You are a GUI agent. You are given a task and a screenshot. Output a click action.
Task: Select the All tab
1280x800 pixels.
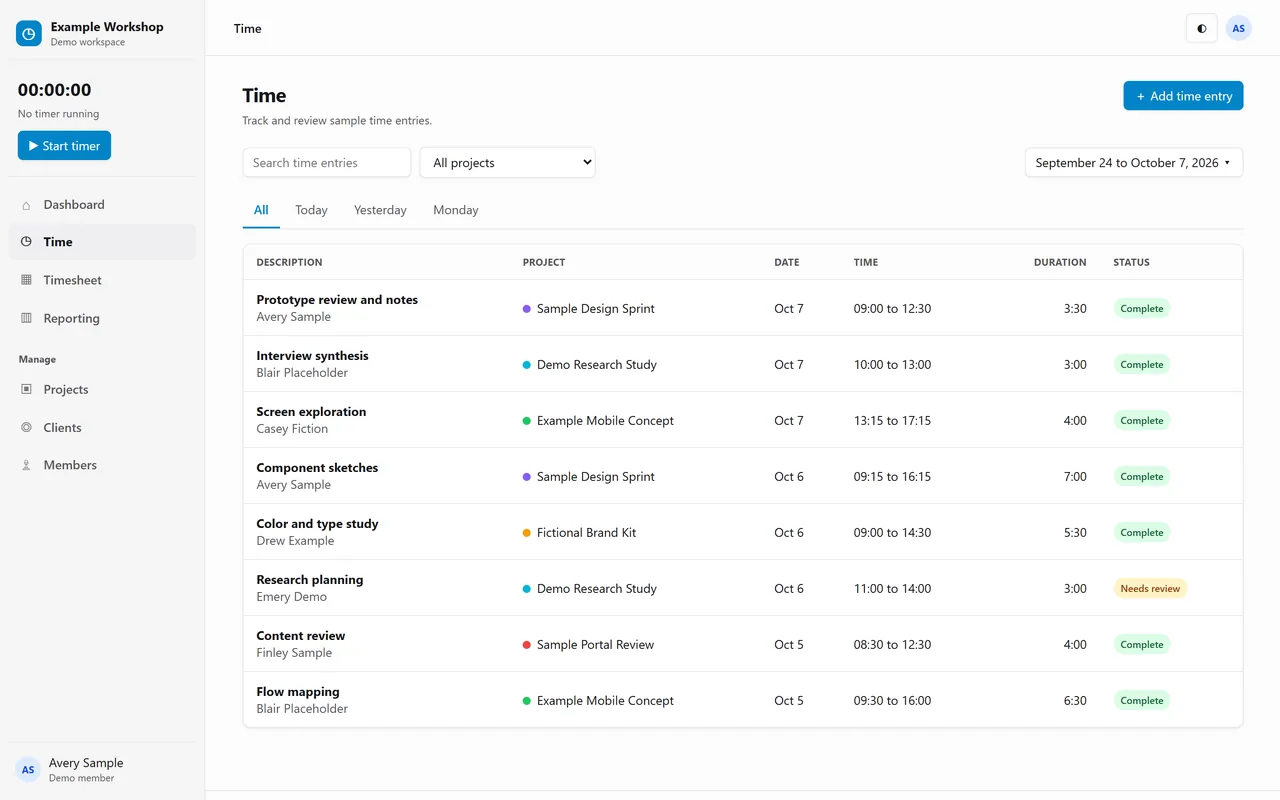click(x=261, y=210)
